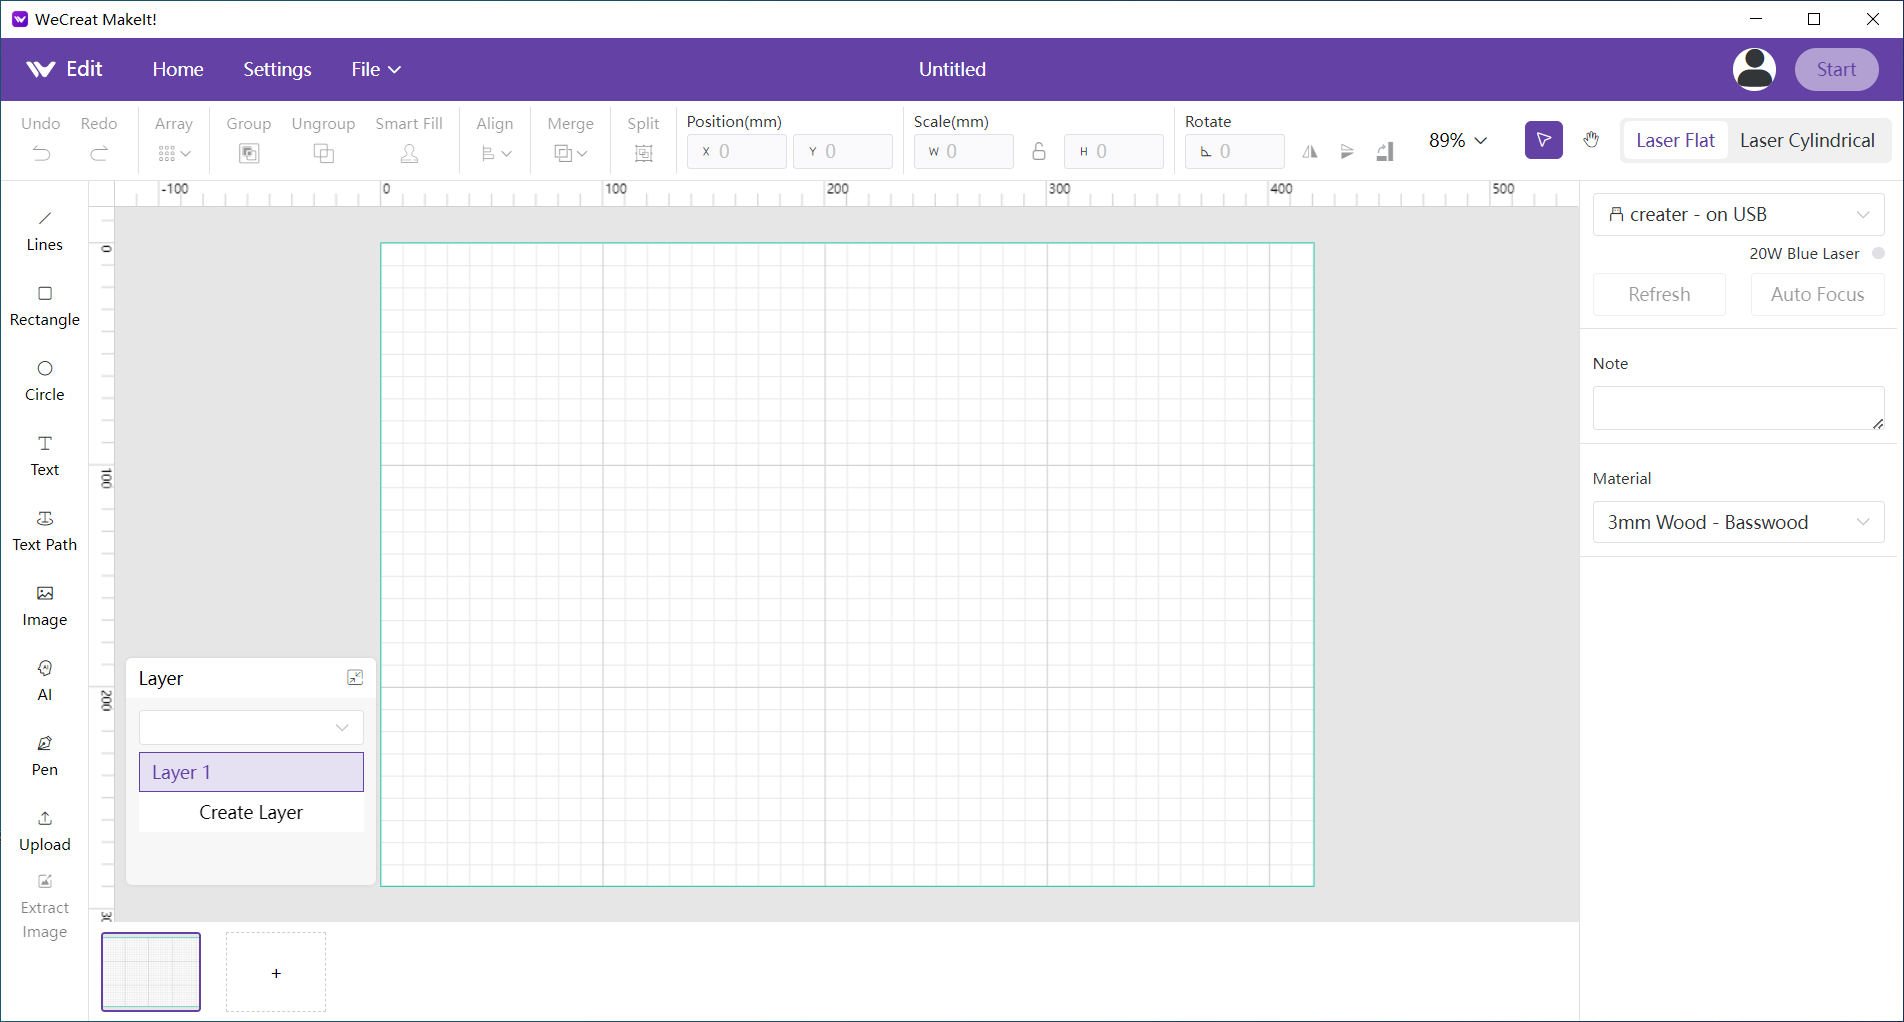This screenshot has height=1022, width=1904.
Task: Switch to Laser Cylindrical mode
Action: (1806, 140)
